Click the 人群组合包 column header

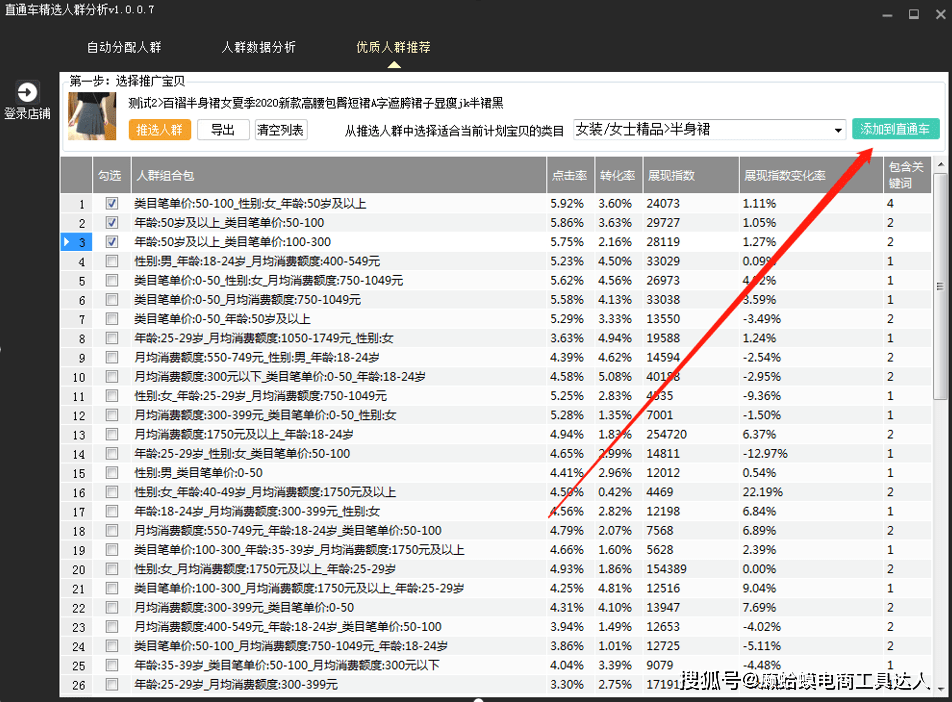(338, 176)
